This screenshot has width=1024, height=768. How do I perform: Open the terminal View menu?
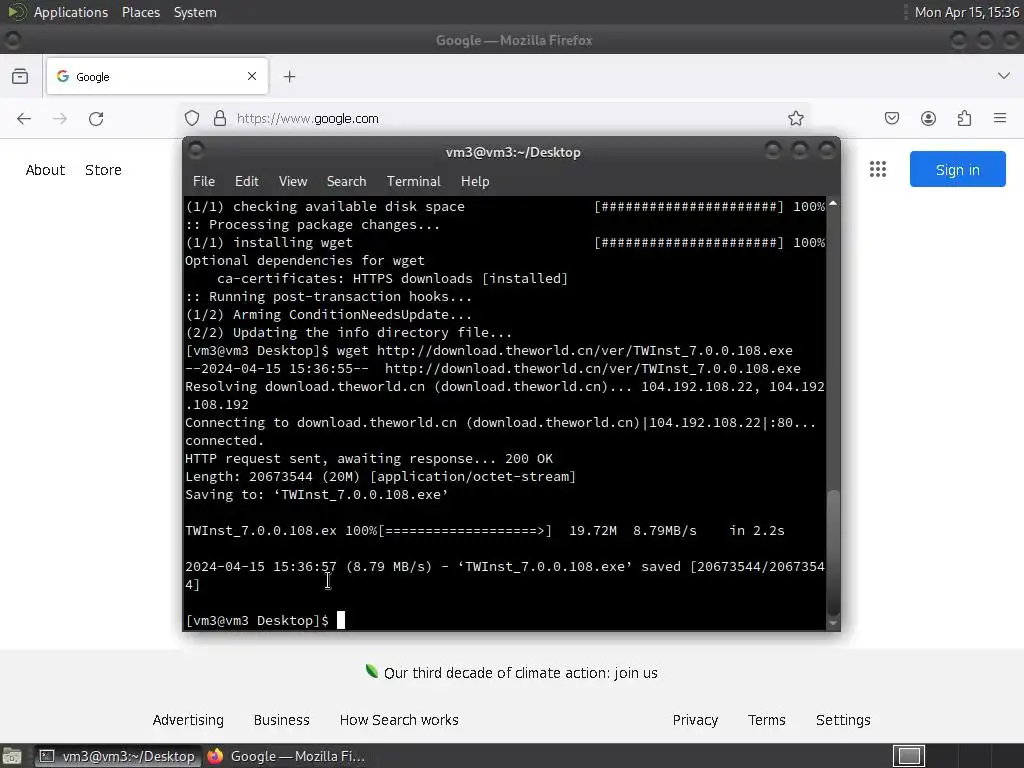coord(293,181)
